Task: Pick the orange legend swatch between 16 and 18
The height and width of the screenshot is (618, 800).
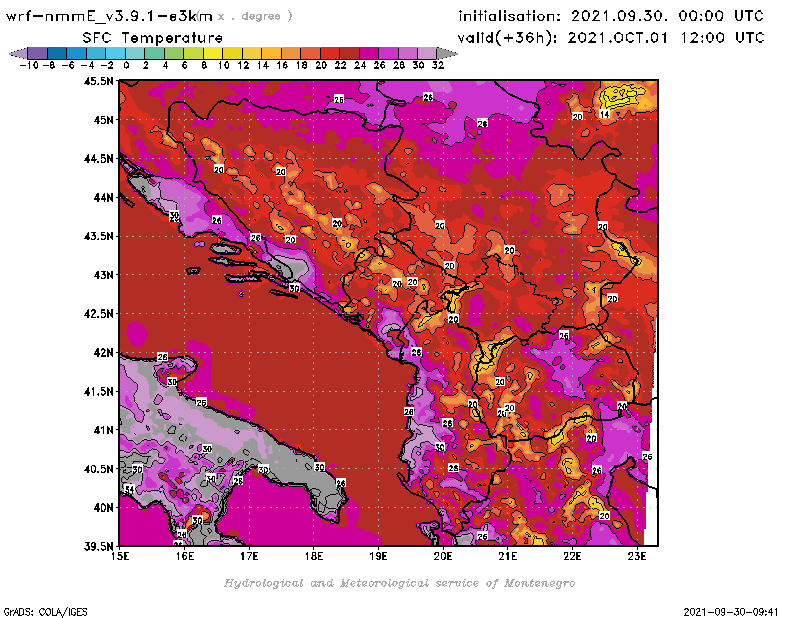Action: [291, 53]
